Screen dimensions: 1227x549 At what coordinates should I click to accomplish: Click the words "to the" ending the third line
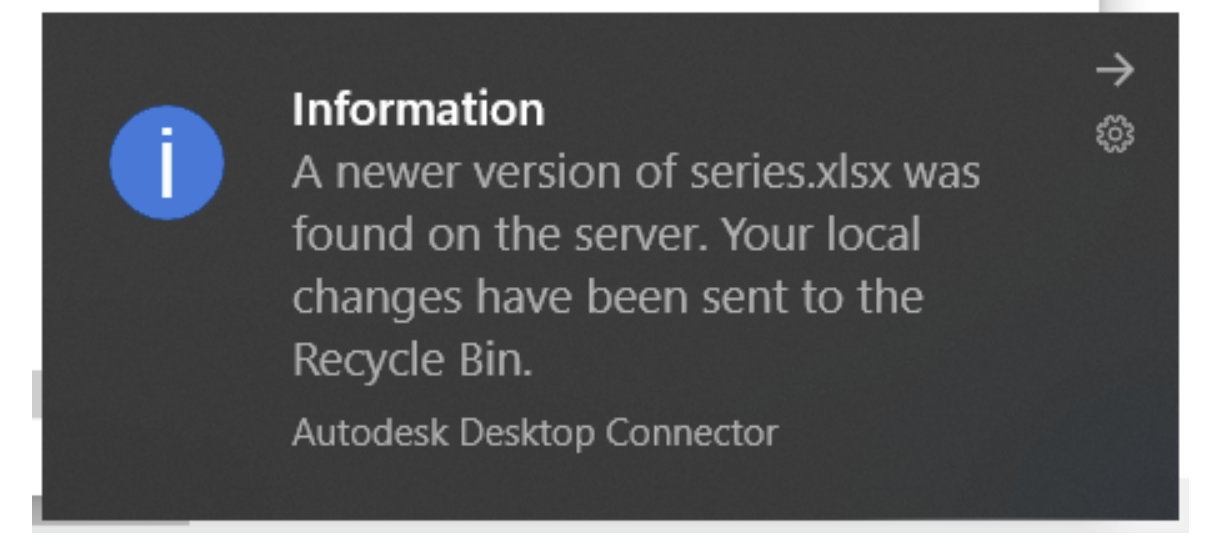867,298
